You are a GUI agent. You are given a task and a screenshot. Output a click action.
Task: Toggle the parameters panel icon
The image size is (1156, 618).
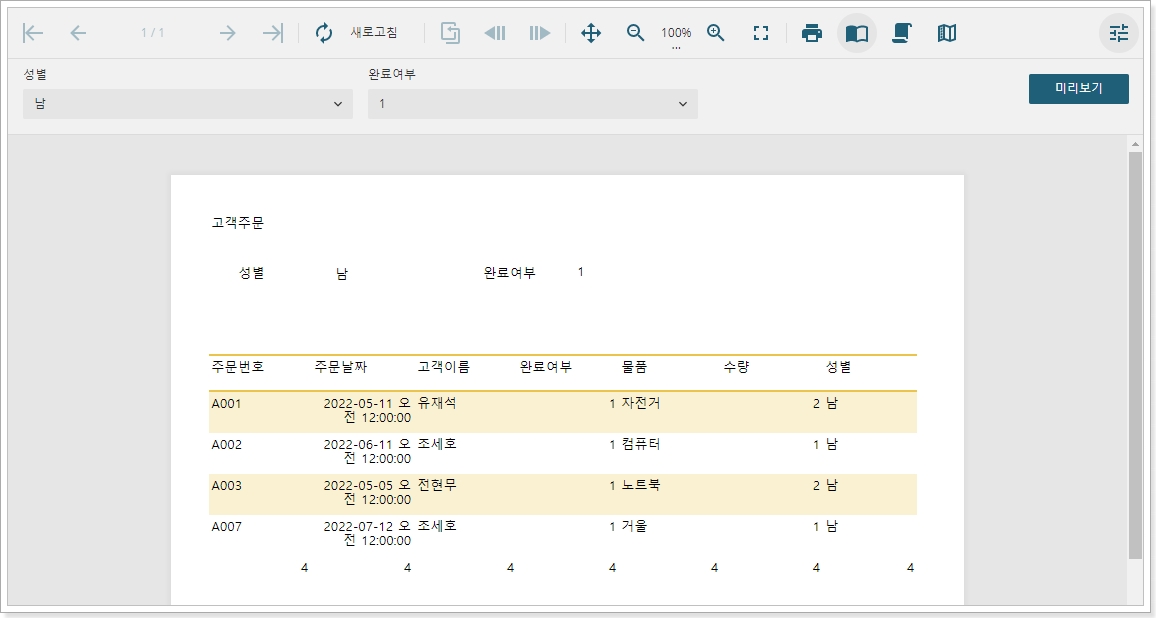click(x=1118, y=33)
